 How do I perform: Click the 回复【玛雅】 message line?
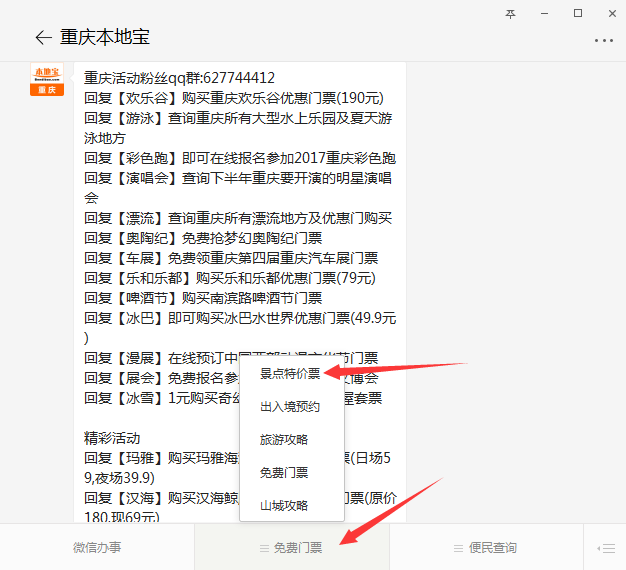237,468
